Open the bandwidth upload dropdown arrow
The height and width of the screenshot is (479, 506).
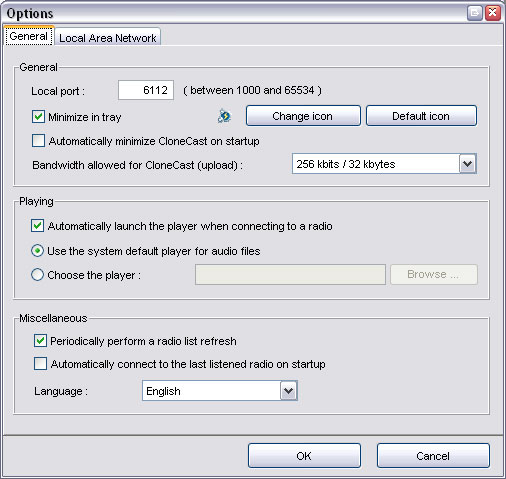468,164
